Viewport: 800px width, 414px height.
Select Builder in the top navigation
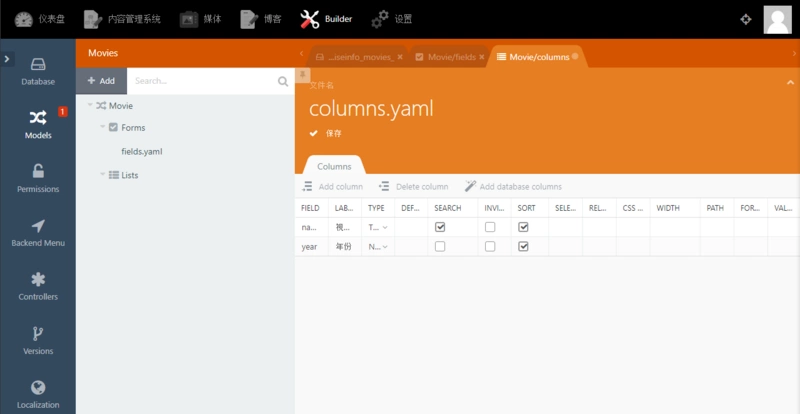[x=326, y=19]
